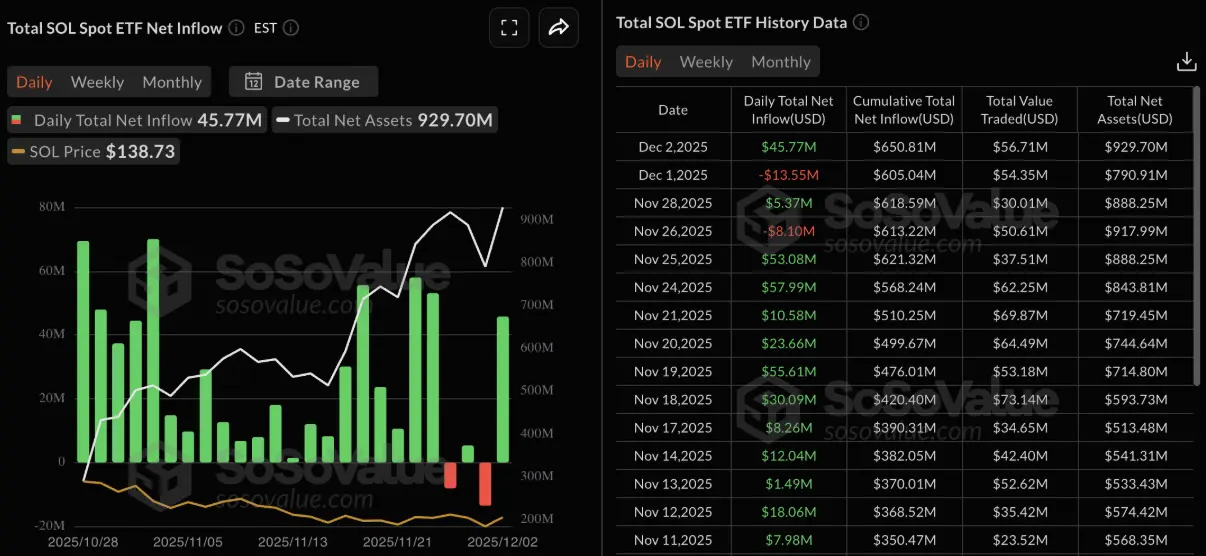Image resolution: width=1206 pixels, height=556 pixels.
Task: Select the Nov 11,2025 date cell
Action: (673, 539)
